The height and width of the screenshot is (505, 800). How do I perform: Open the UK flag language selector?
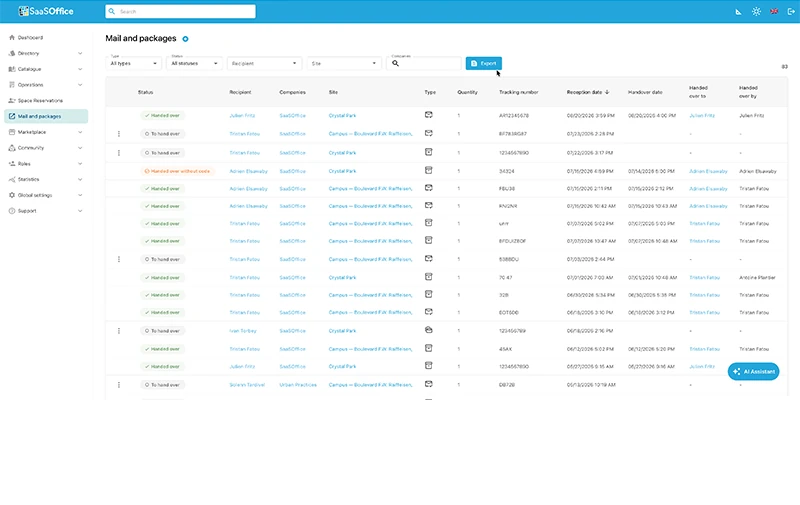point(774,11)
